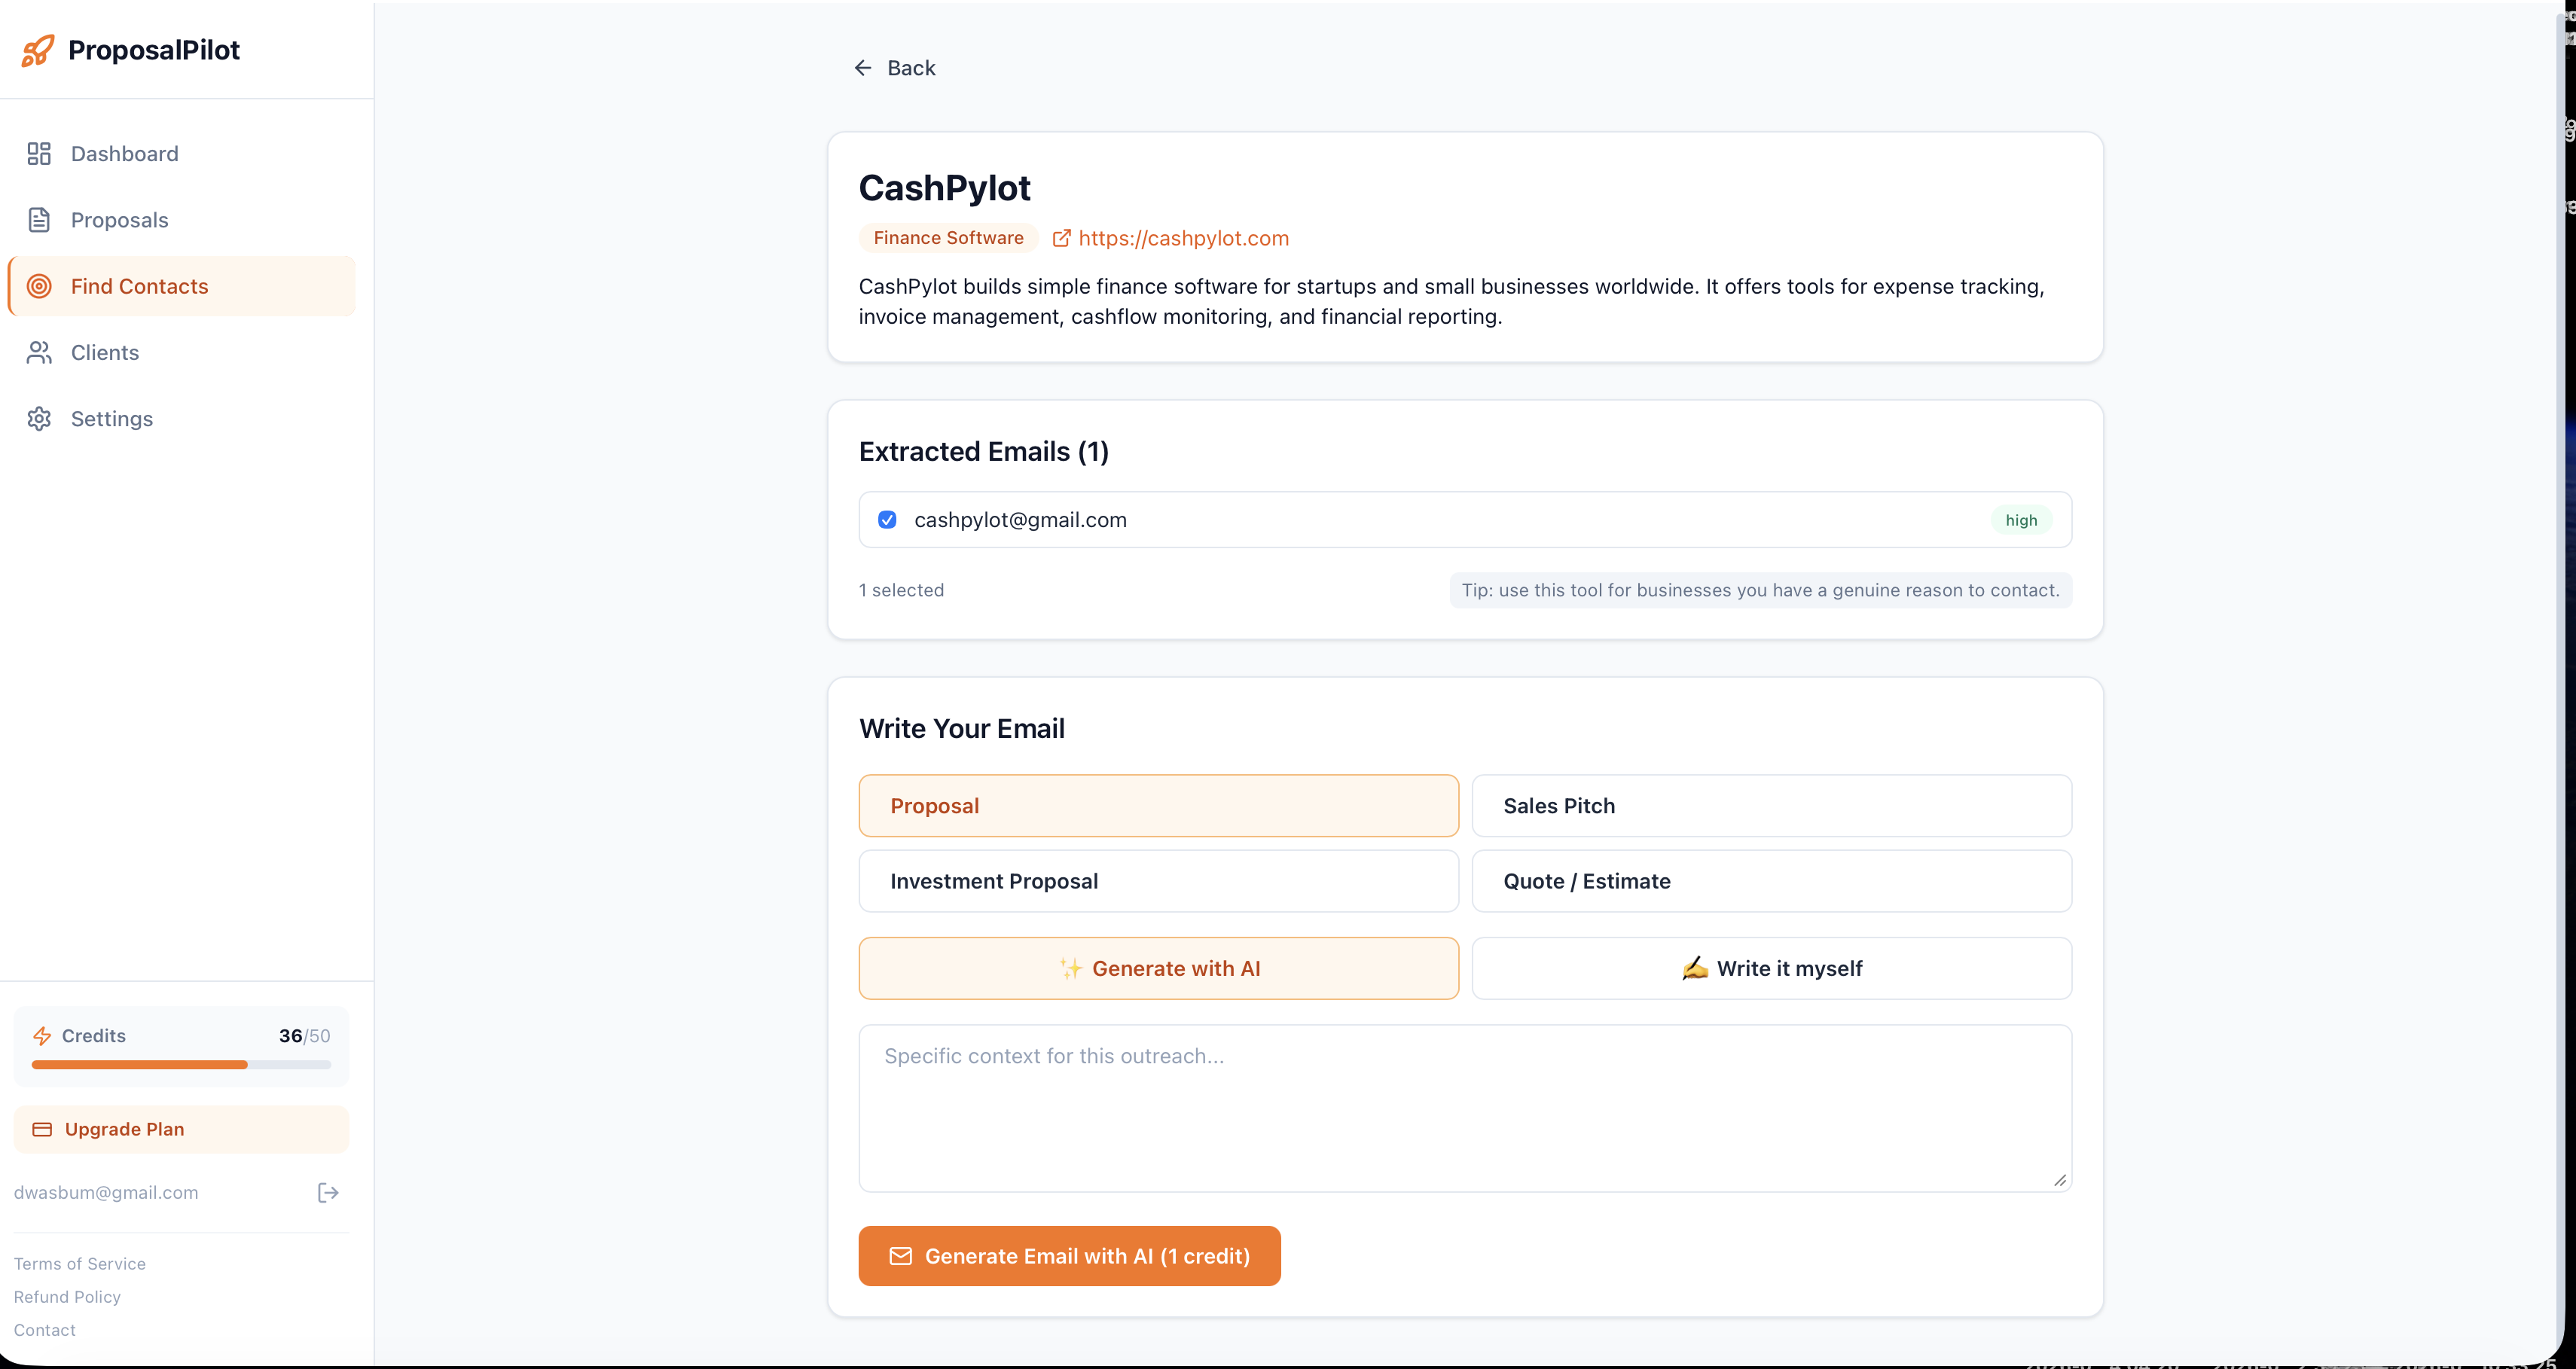This screenshot has height=1369, width=2576.
Task: Click the Settings gear icon
Action: click(x=39, y=419)
